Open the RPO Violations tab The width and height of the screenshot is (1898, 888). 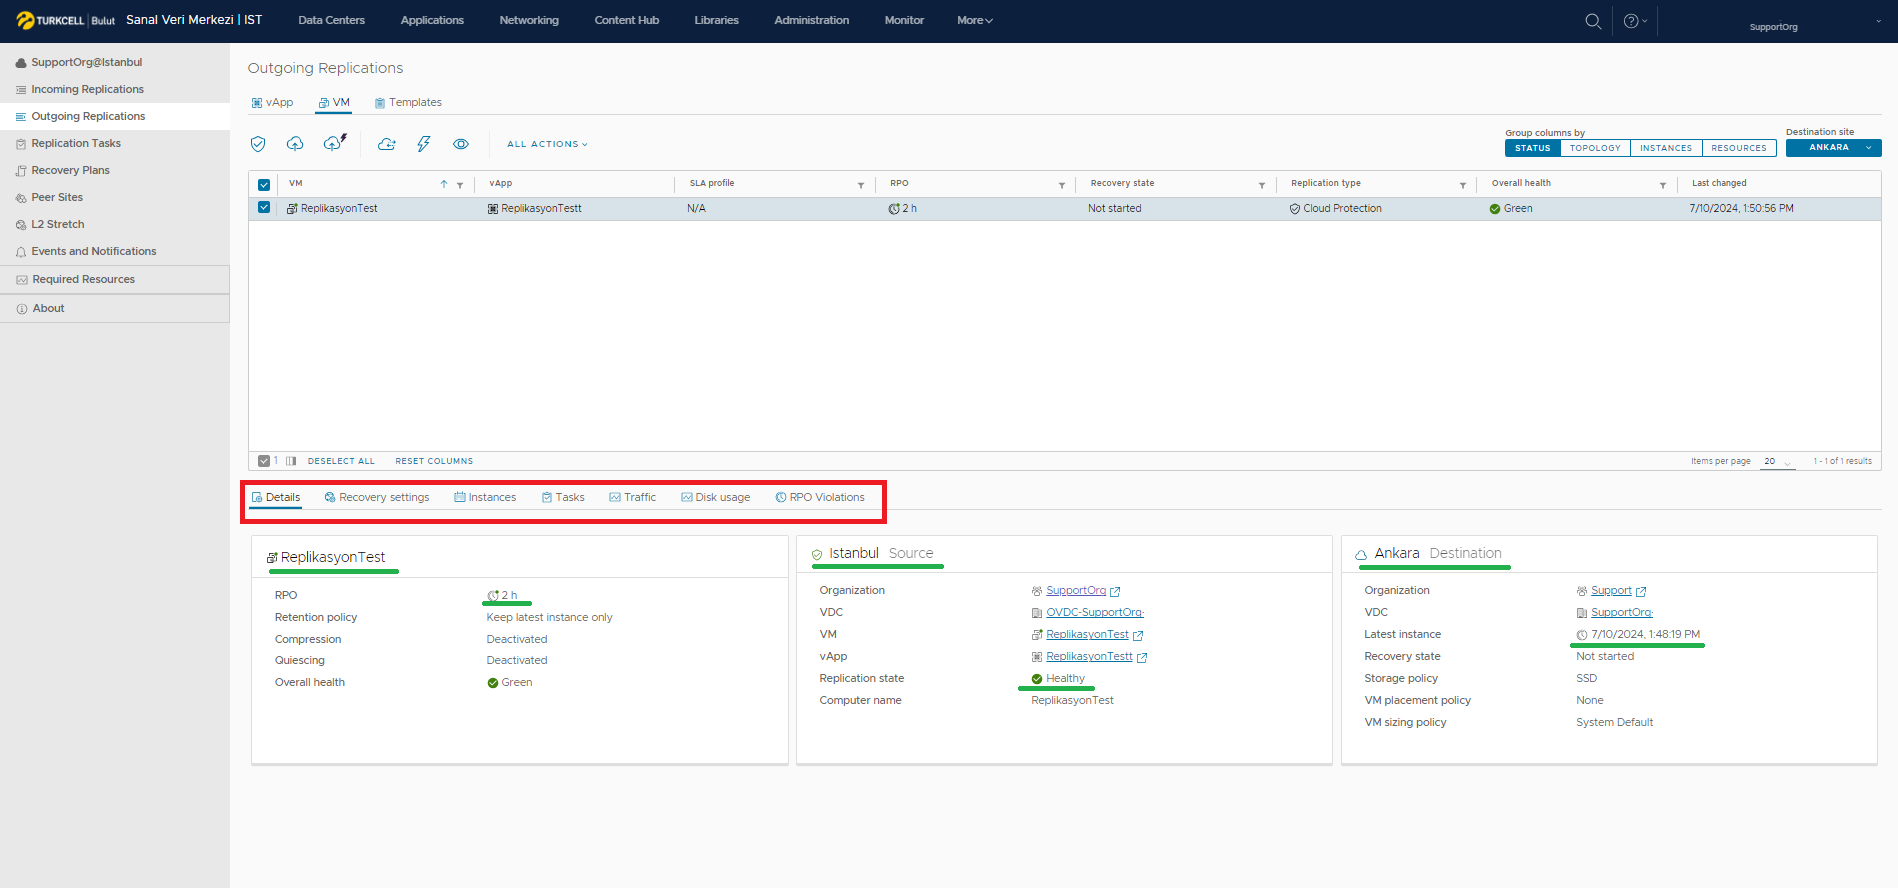pos(820,498)
